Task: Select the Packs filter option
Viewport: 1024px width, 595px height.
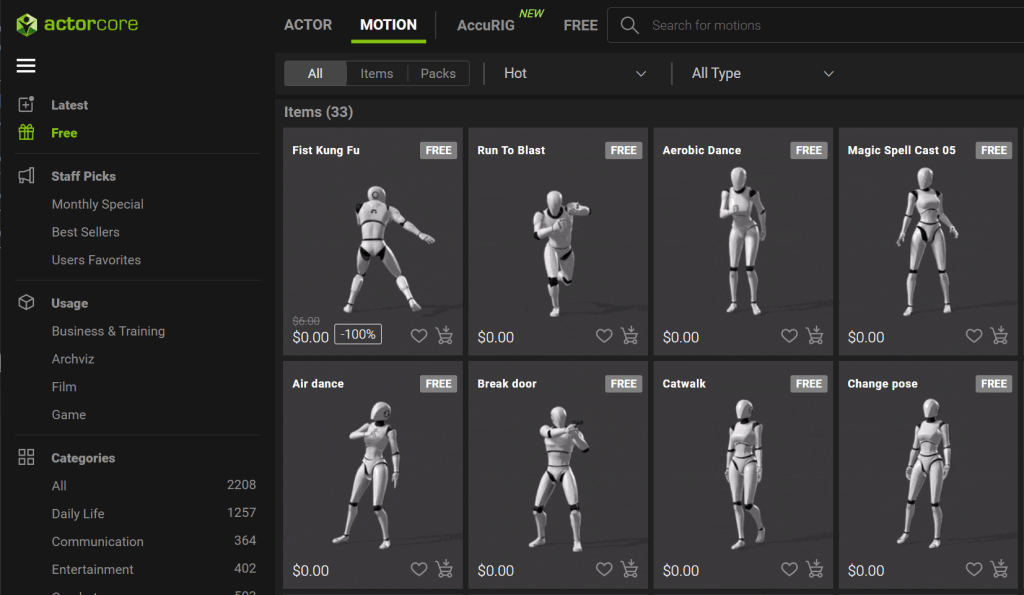Action: tap(438, 73)
